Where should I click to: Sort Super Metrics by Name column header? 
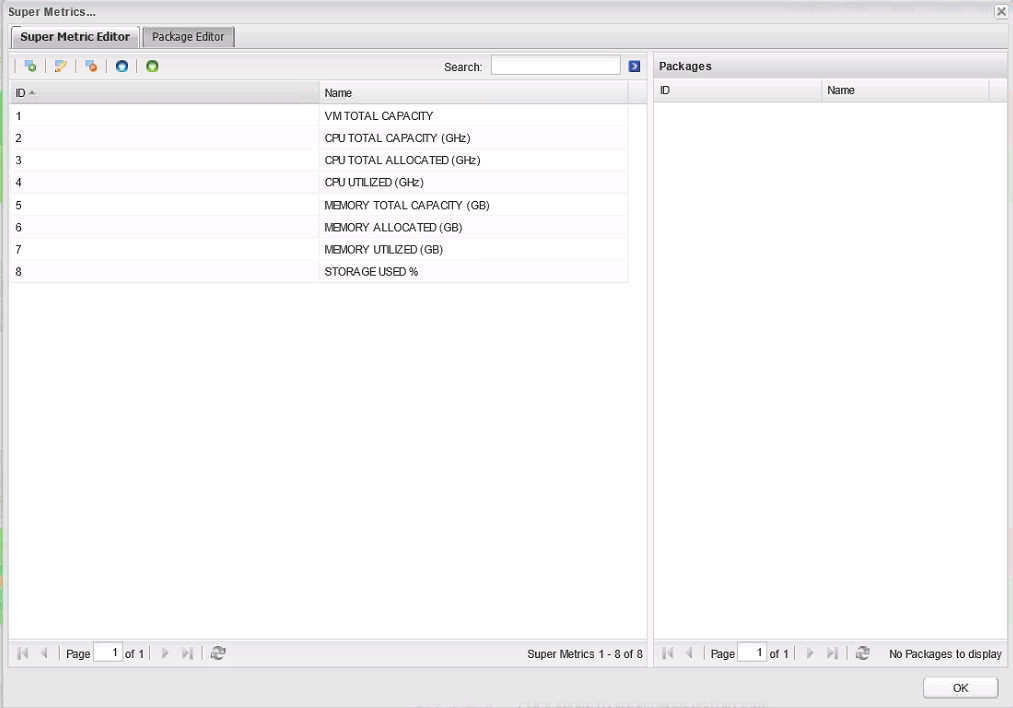pos(473,92)
